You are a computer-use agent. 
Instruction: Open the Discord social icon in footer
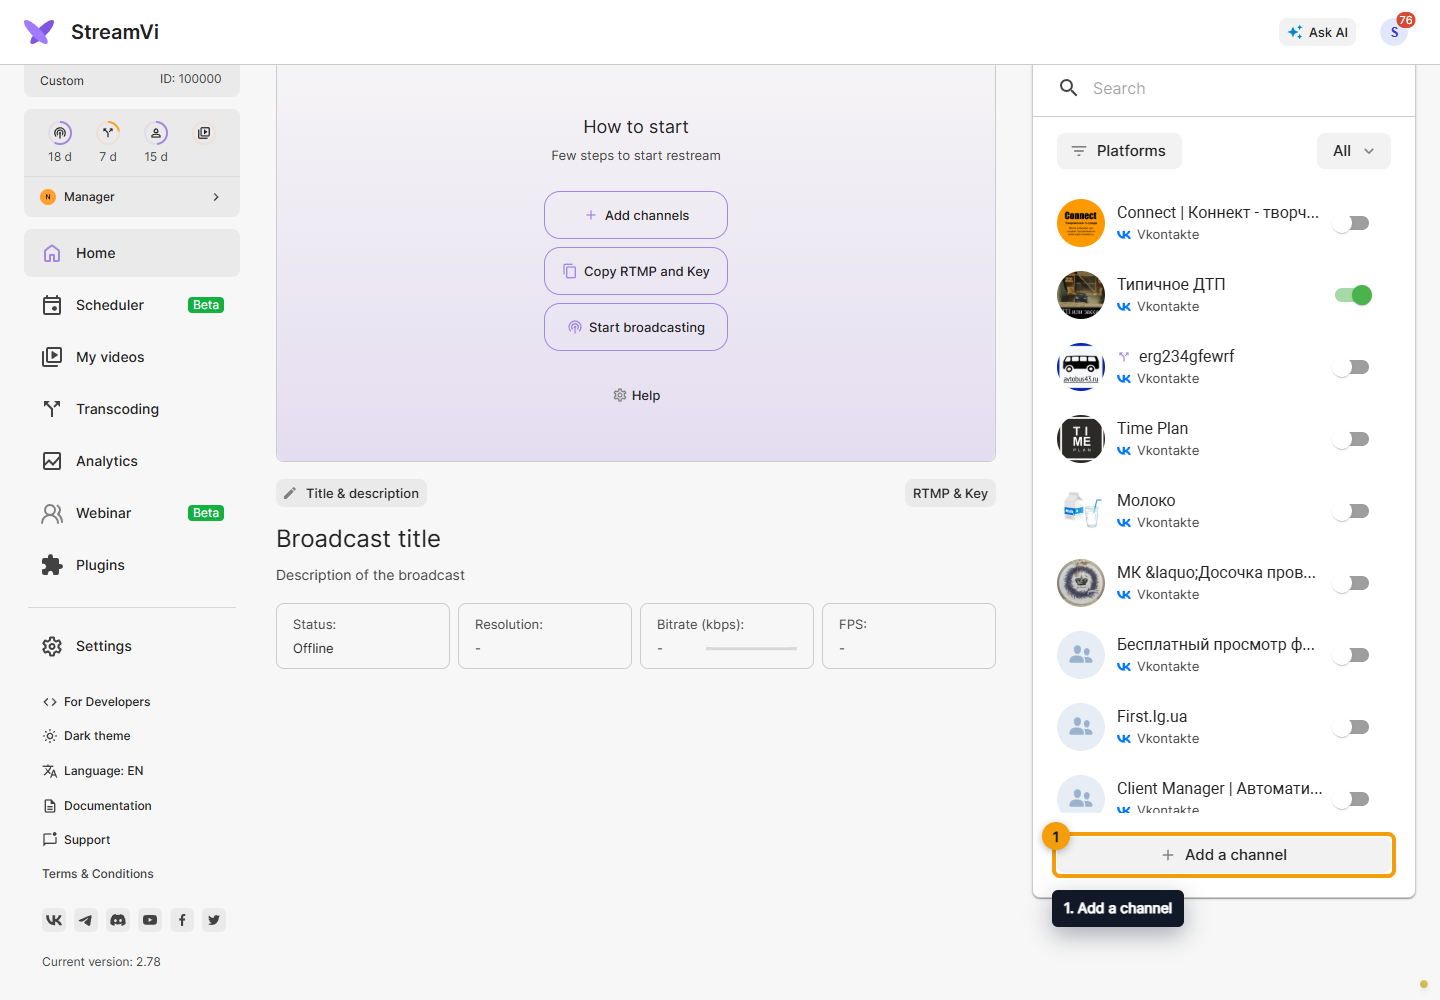(x=118, y=920)
